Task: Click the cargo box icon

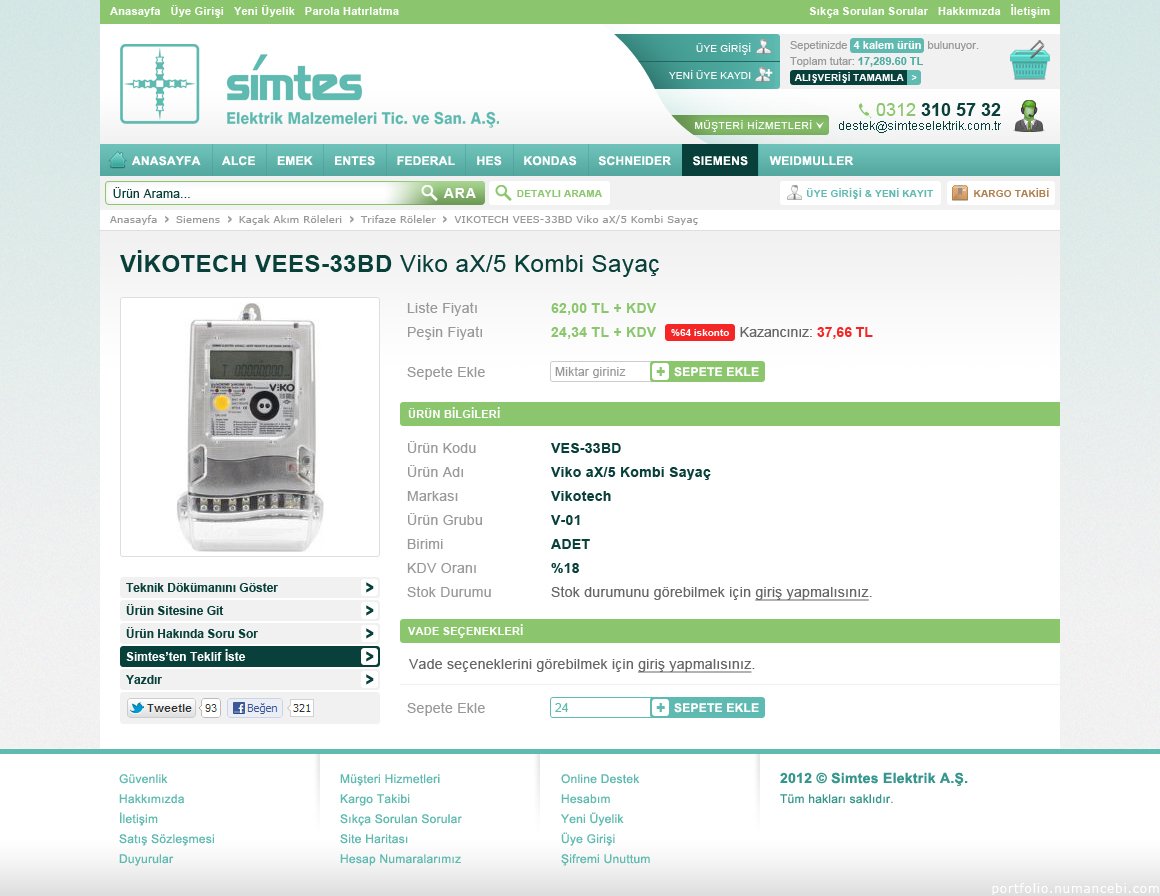Action: (960, 193)
